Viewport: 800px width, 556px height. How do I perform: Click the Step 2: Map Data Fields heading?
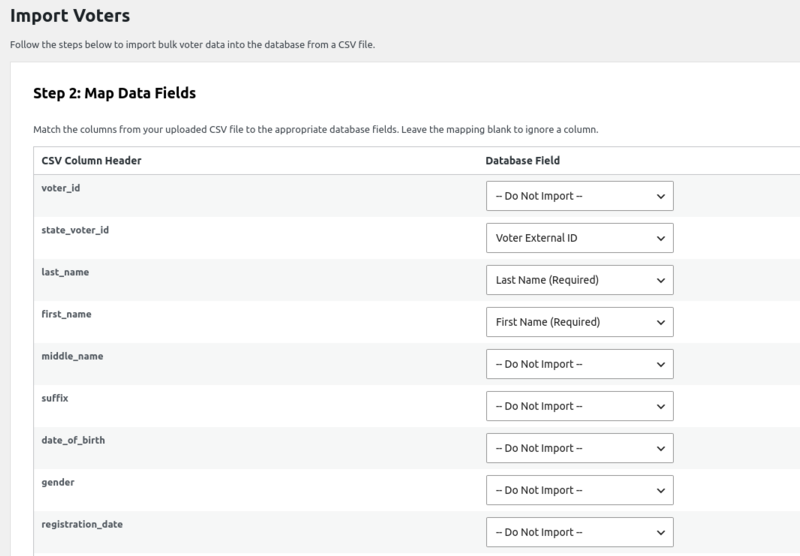tap(114, 93)
